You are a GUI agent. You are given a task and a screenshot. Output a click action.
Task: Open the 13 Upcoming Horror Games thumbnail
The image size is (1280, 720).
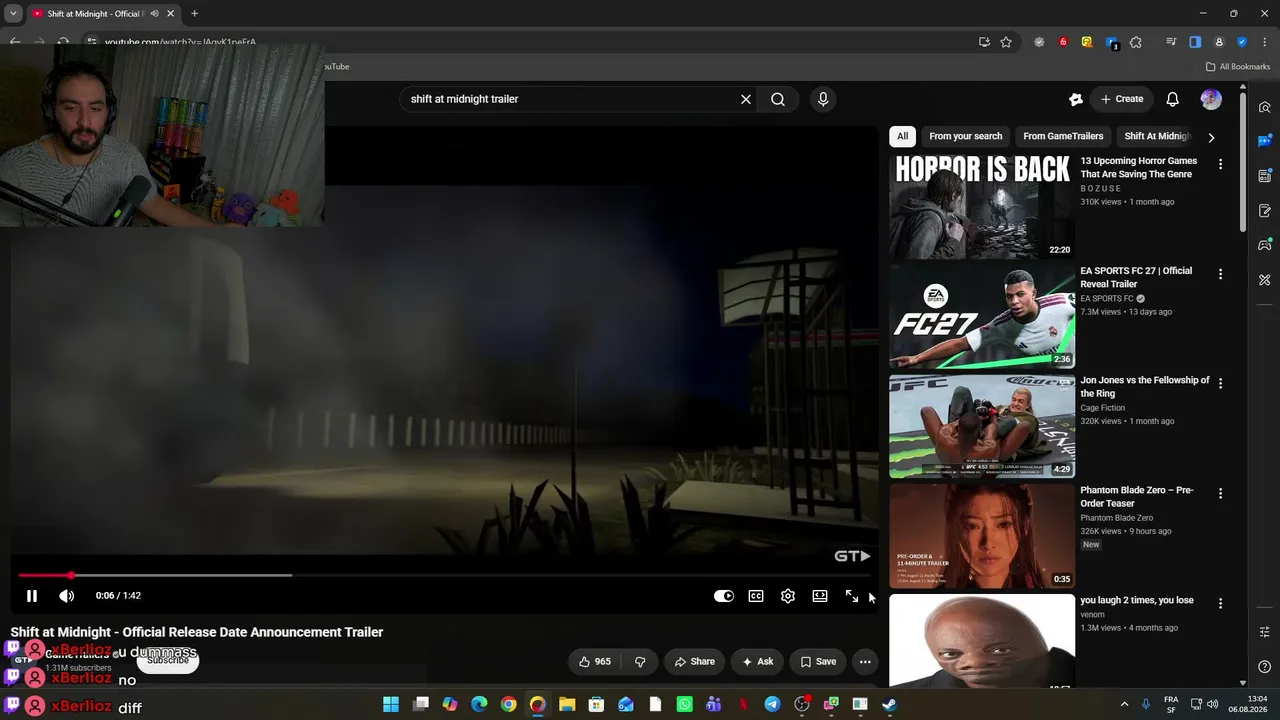(982, 207)
